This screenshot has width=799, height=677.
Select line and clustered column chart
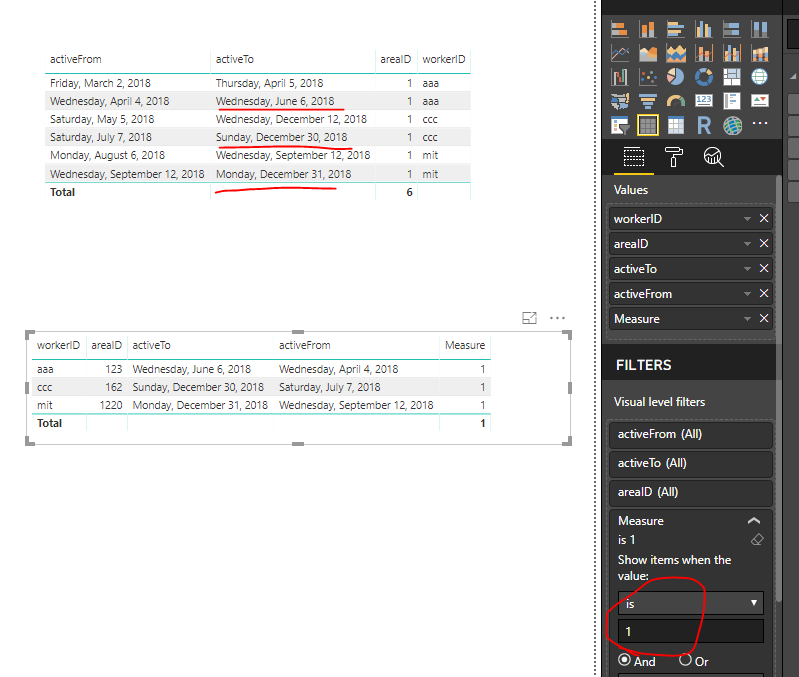[732, 53]
